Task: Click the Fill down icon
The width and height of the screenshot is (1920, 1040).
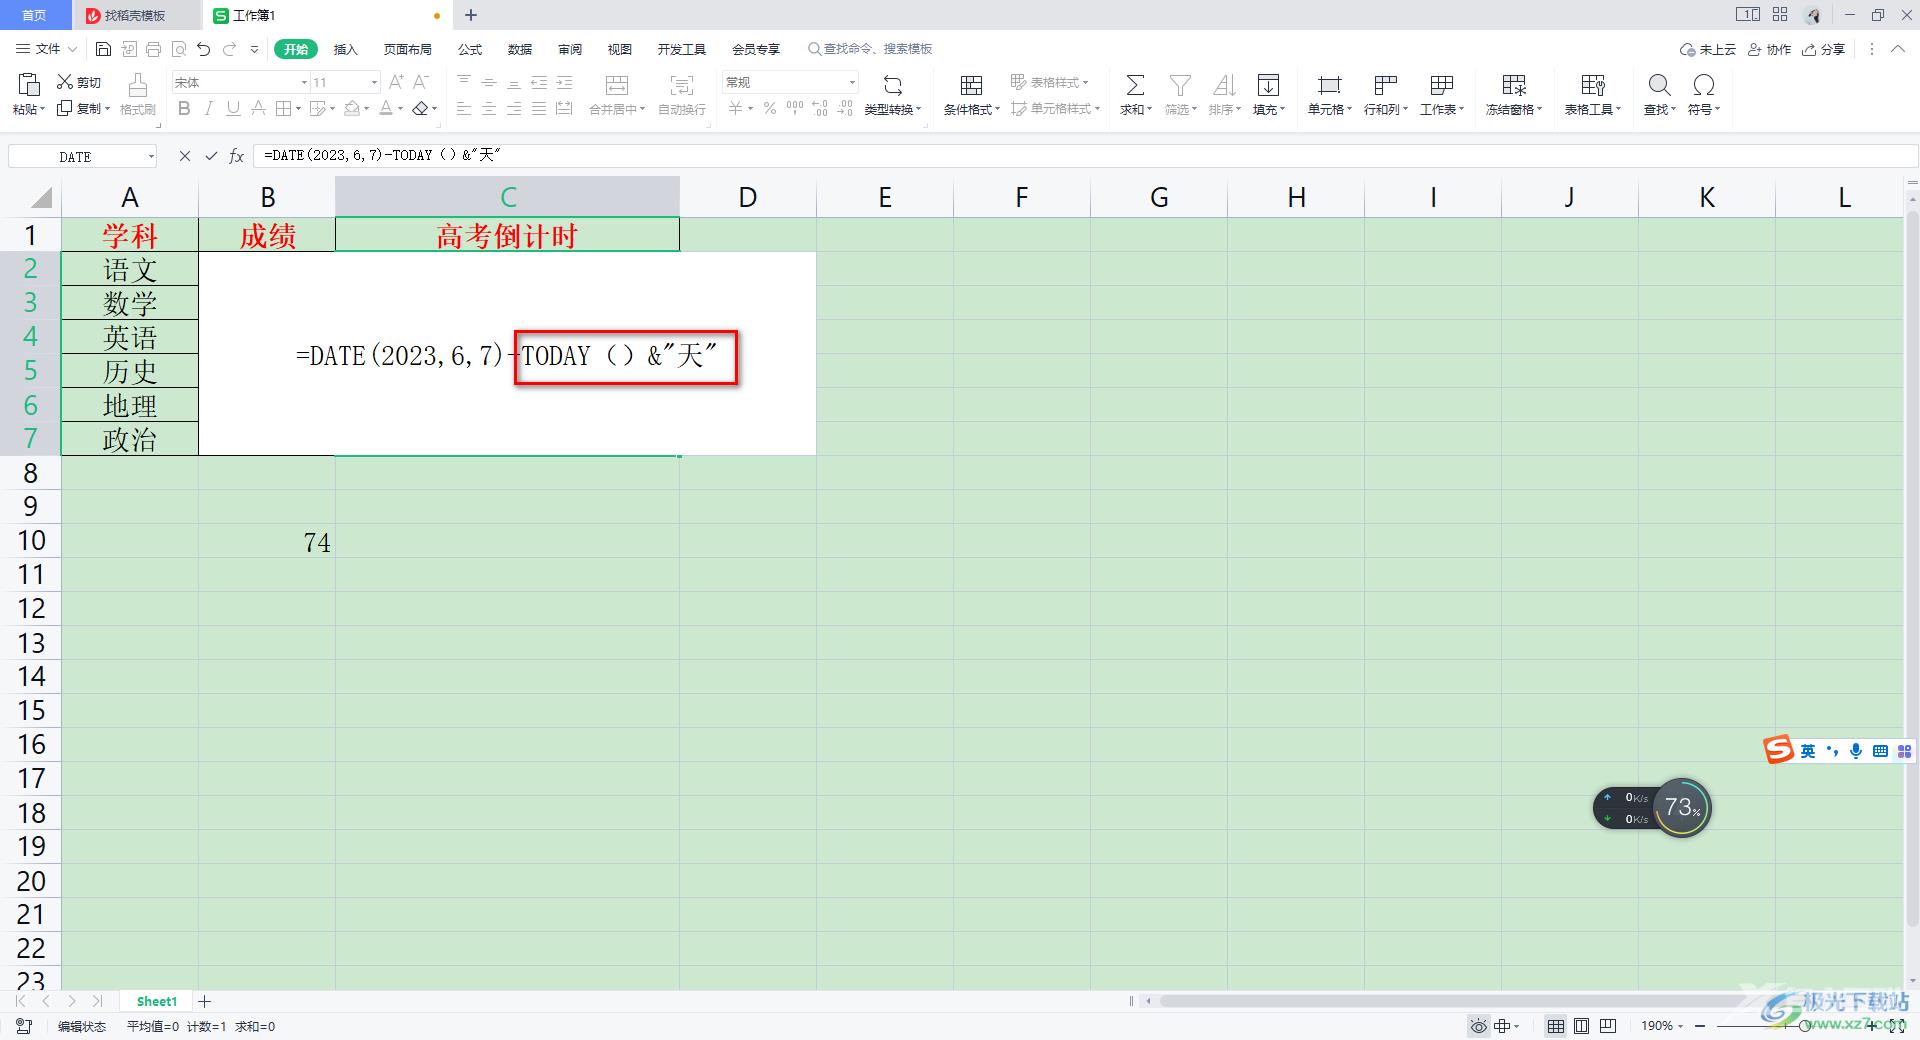Action: coord(1268,84)
